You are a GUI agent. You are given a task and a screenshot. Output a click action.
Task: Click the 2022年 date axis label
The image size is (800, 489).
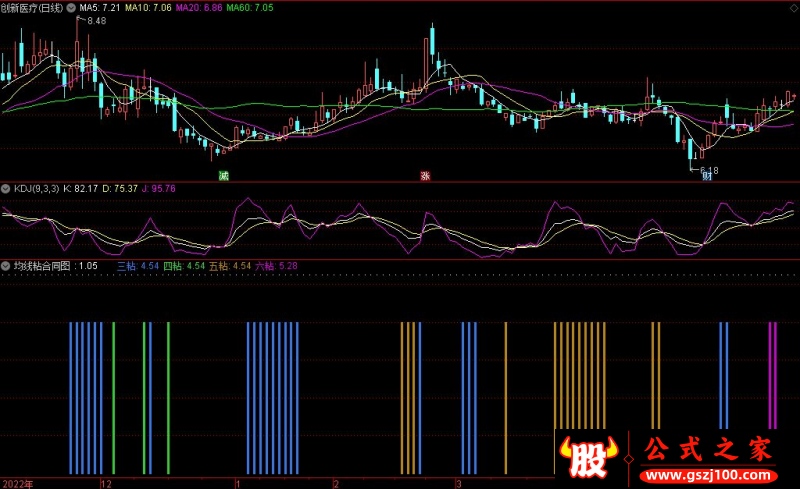tap(17, 482)
